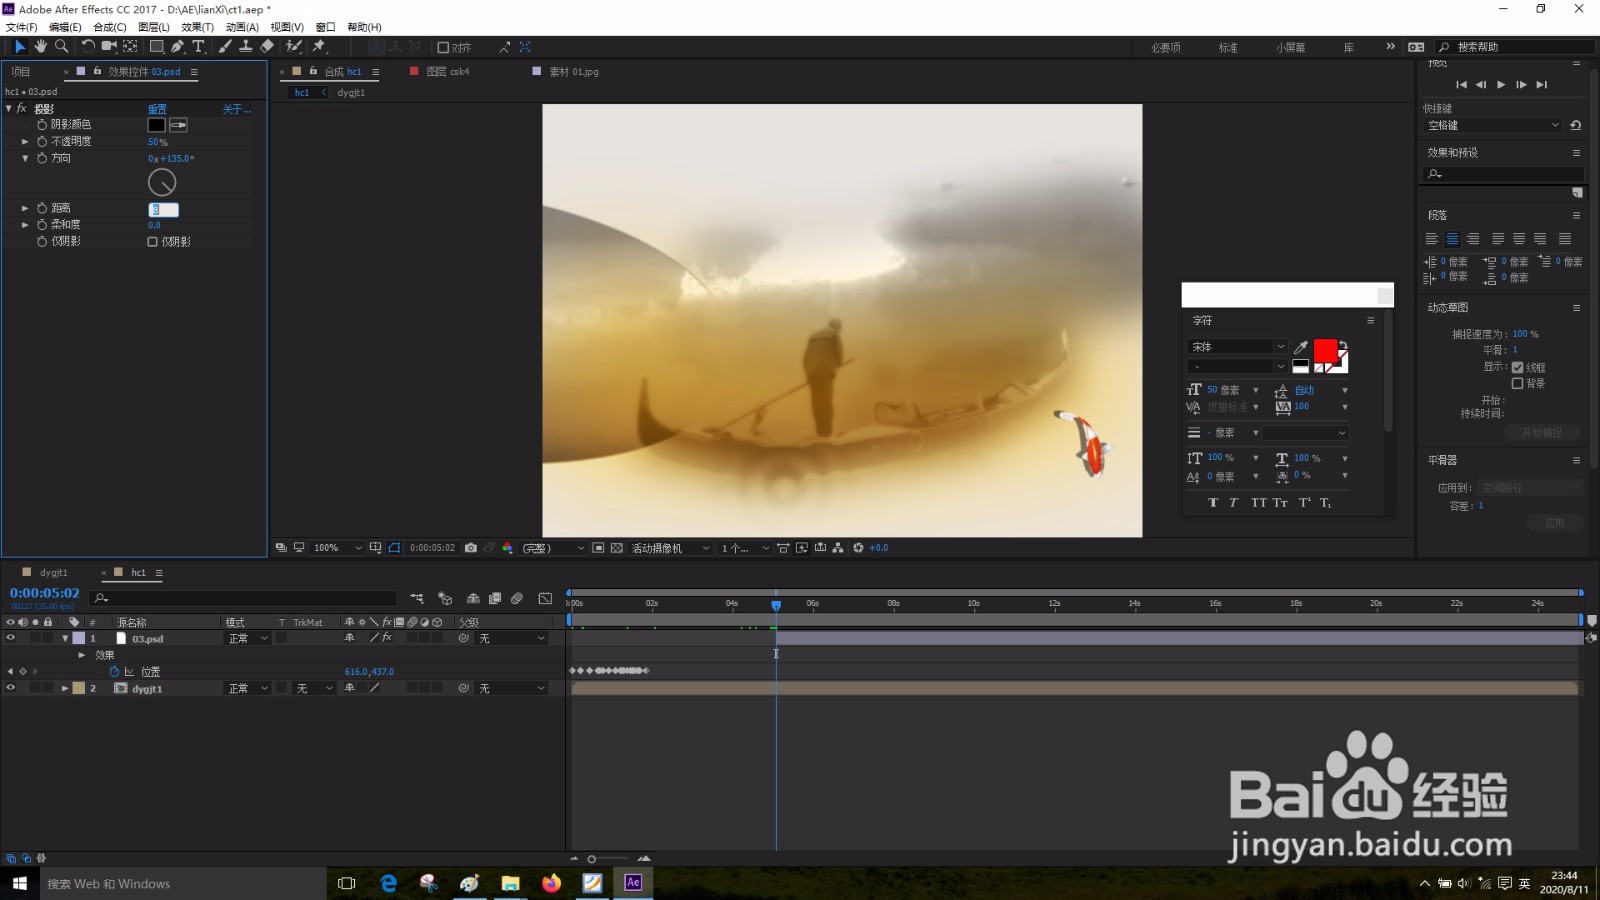Hide layer dygjt1 with eye icon
The image size is (1600, 900).
click(11, 688)
